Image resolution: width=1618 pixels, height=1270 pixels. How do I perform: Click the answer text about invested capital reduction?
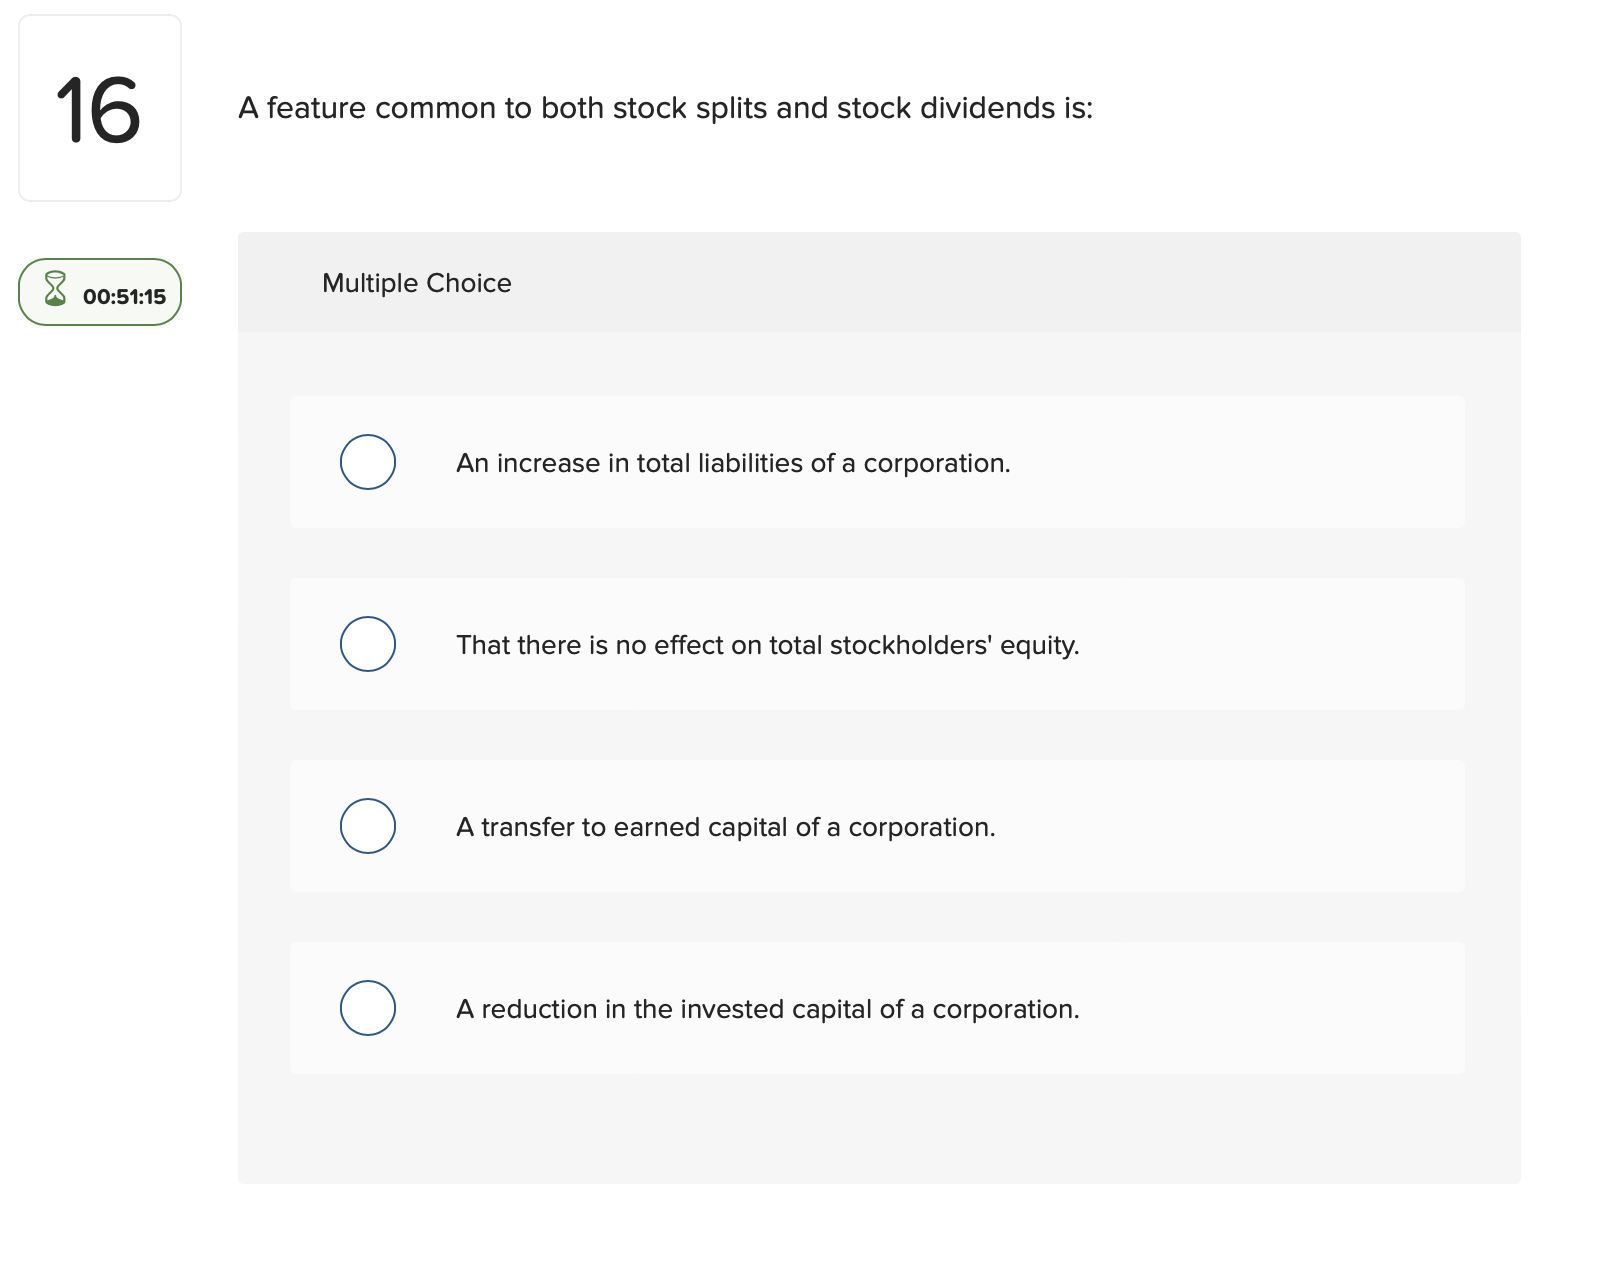(x=768, y=1009)
